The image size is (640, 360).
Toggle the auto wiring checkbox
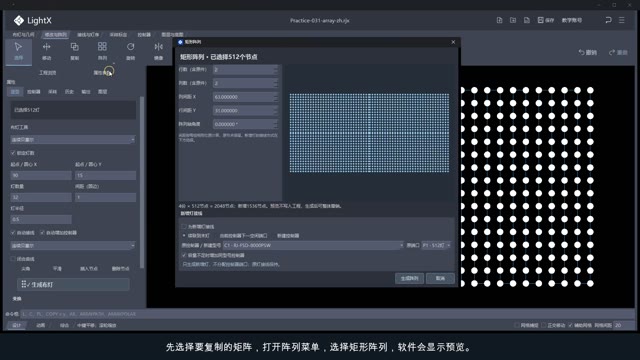coord(13,233)
